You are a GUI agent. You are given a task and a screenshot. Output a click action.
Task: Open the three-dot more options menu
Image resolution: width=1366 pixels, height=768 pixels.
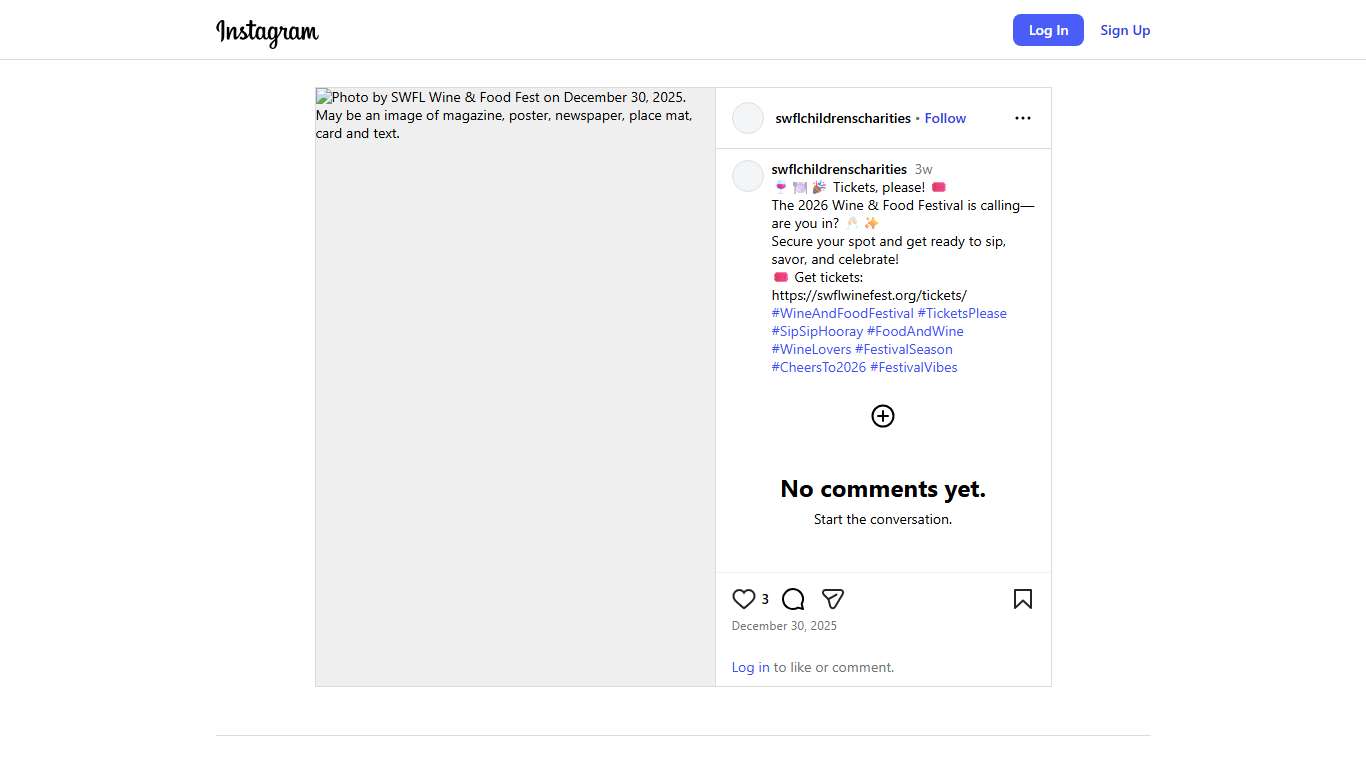[x=1022, y=118]
